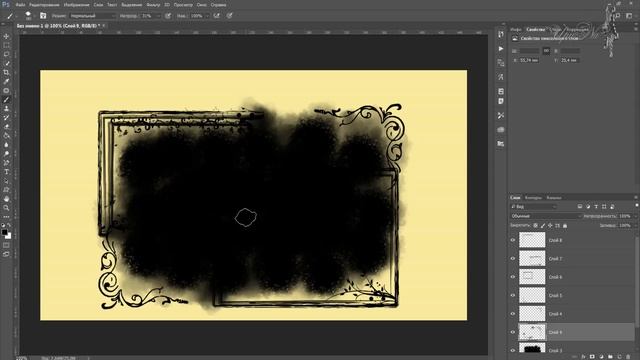Open brush mode dropdown Нормальный

point(93,16)
